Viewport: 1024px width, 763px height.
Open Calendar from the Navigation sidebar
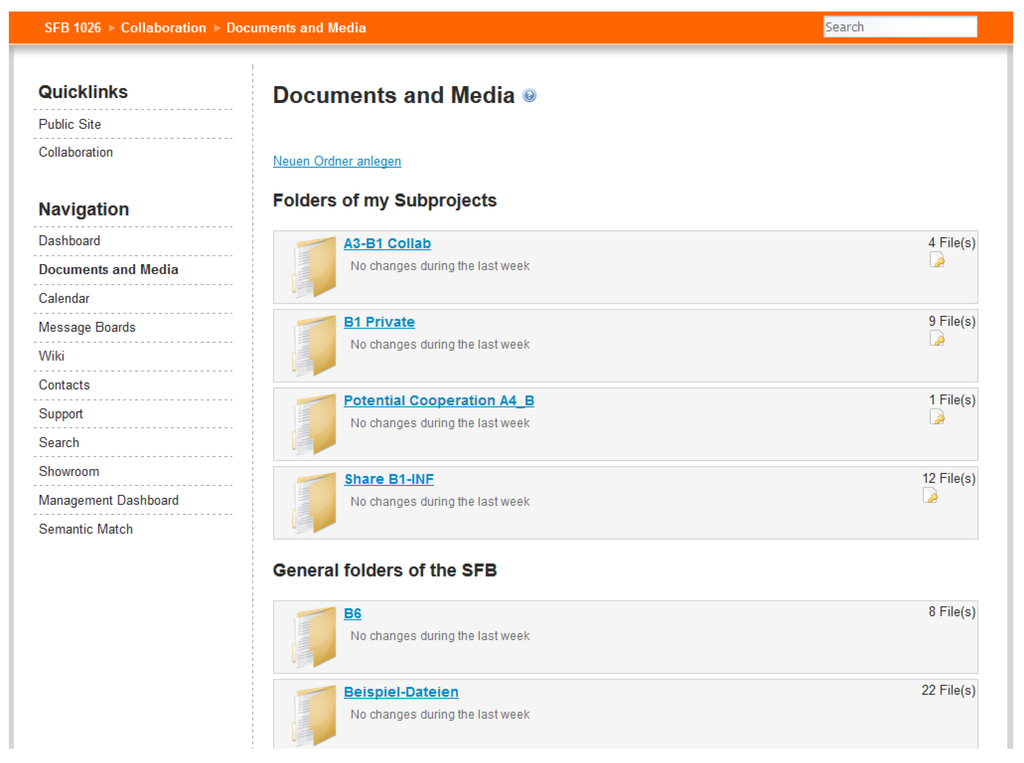pos(64,298)
